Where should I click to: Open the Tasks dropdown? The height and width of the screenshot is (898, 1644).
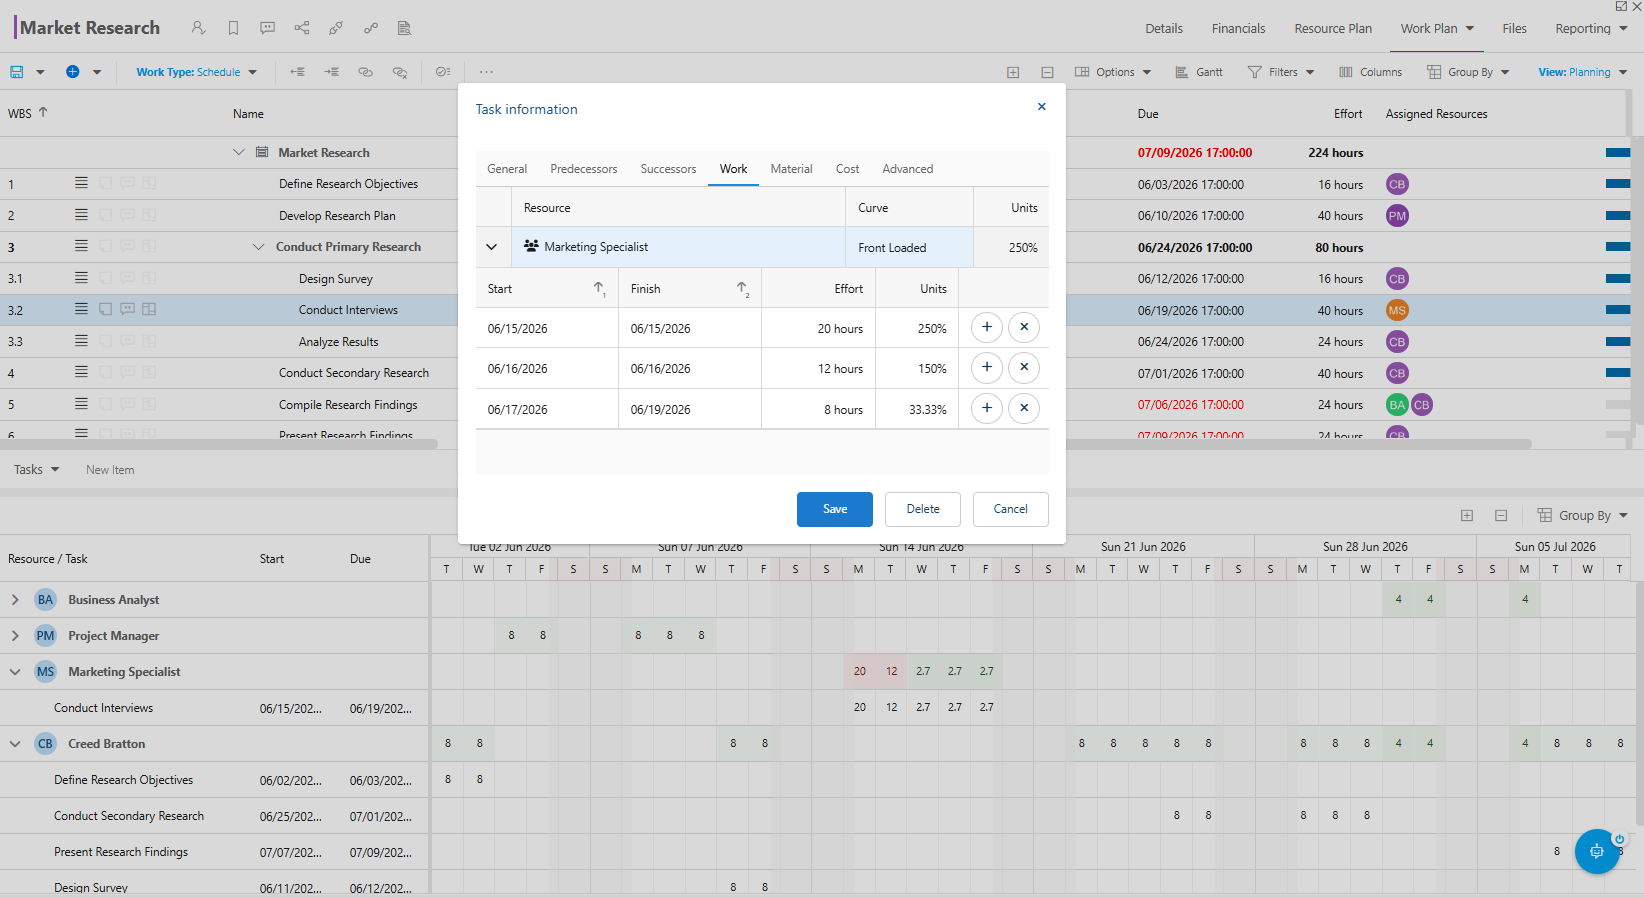[37, 470]
